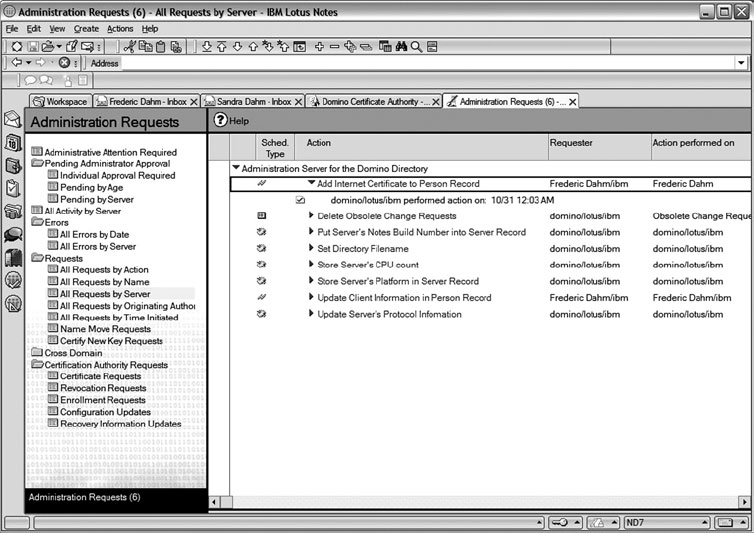Click the Save disk toolbar icon
754x533 pixels.
(x=33, y=47)
